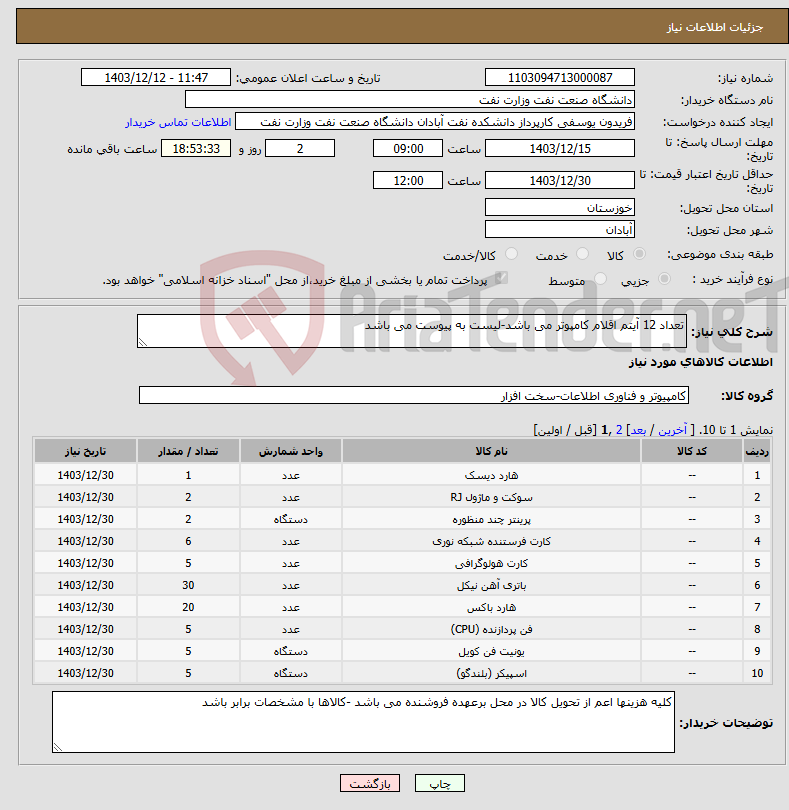Screen dimensions: 789x810
Task: Select the پرینتر چند منظوره item
Action: pyautogui.click(x=491, y=519)
